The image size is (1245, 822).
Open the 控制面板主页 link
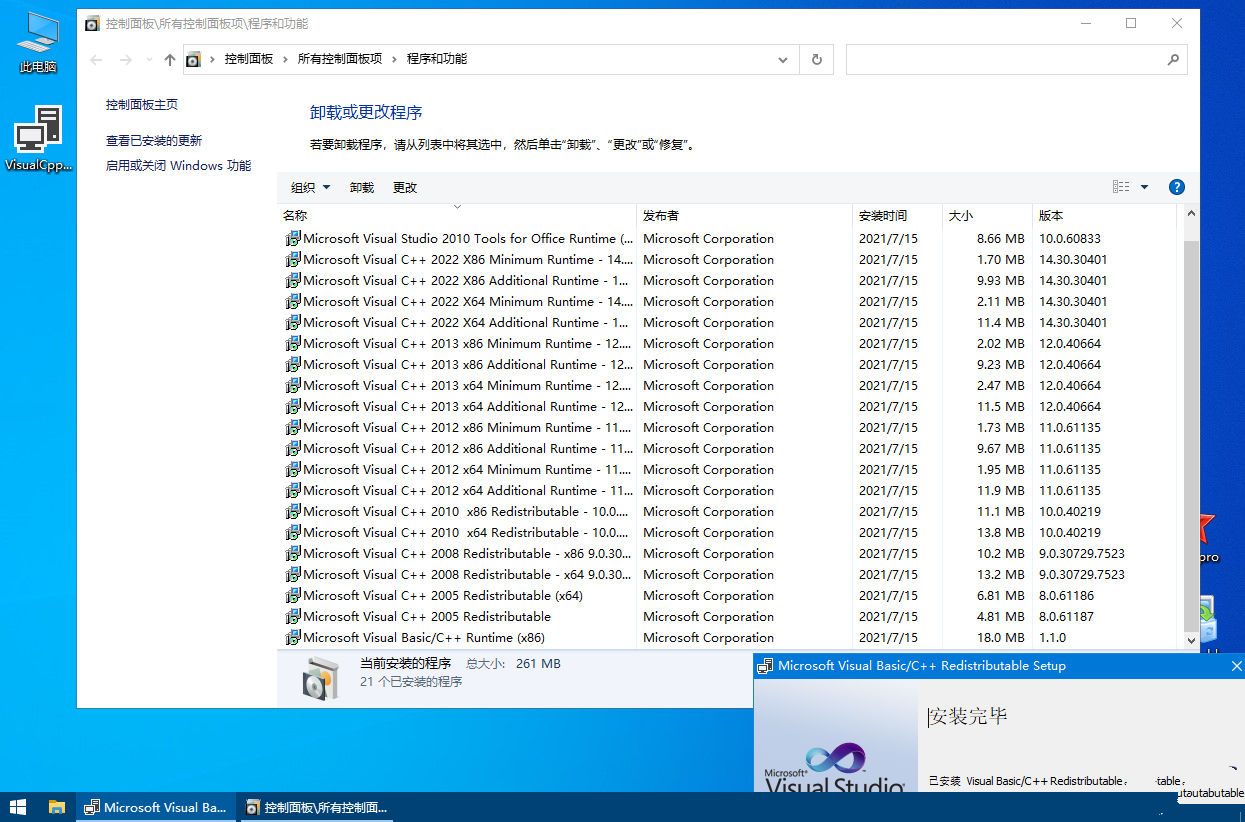(x=142, y=105)
